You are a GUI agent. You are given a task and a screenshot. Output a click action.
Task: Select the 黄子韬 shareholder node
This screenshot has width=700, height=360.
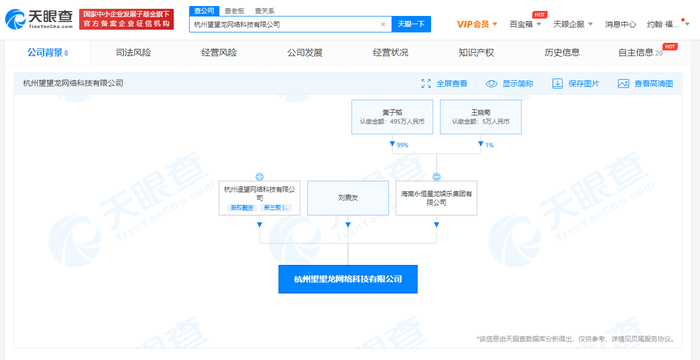coord(392,117)
